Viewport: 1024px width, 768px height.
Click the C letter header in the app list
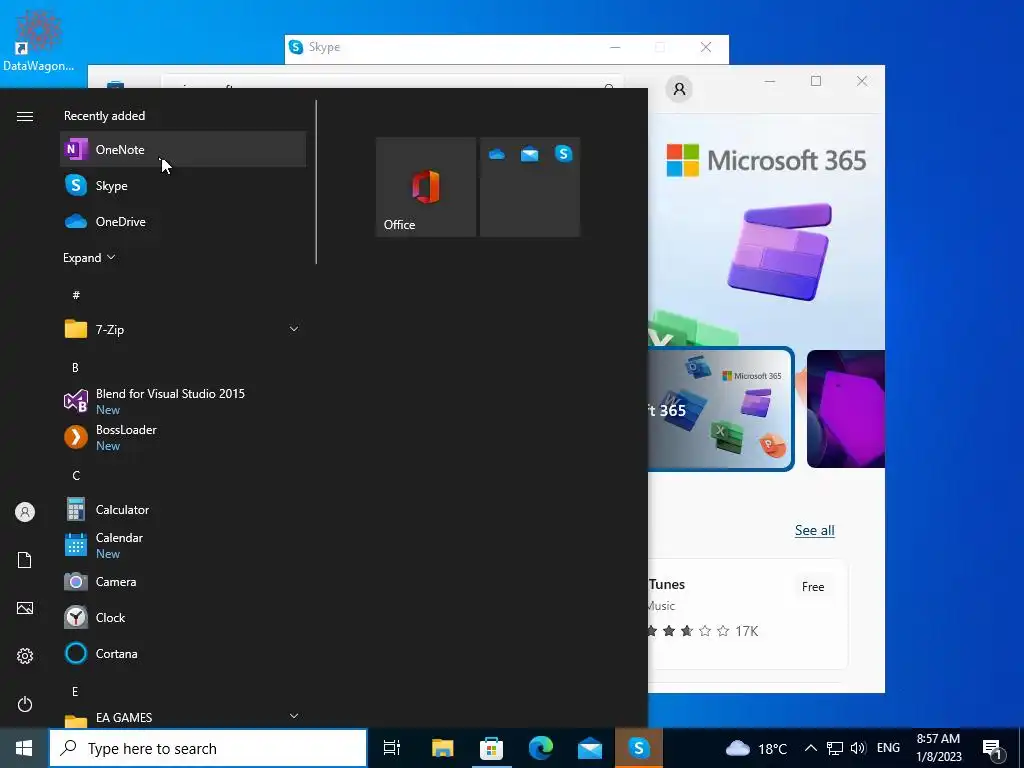click(76, 475)
